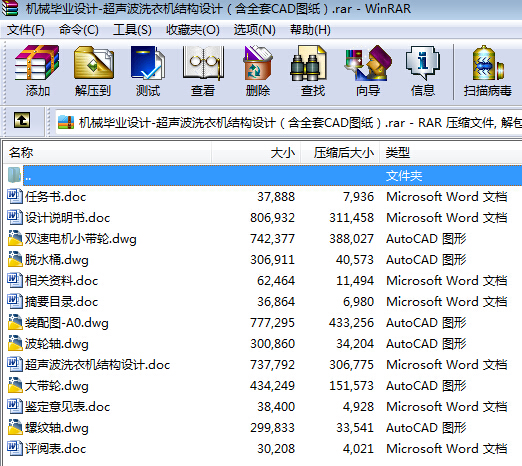Image resolution: width=522 pixels, height=466 pixels.
Task: Sort by the 大小 column header
Action: tap(256, 153)
